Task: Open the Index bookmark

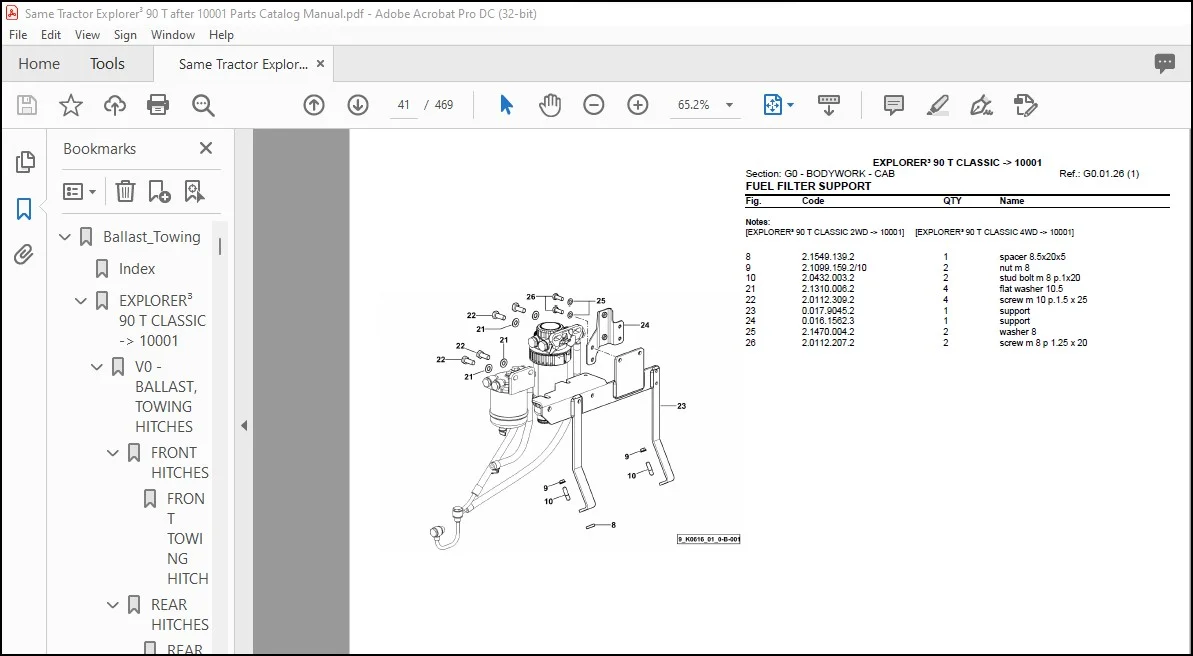Action: pyautogui.click(x=137, y=269)
